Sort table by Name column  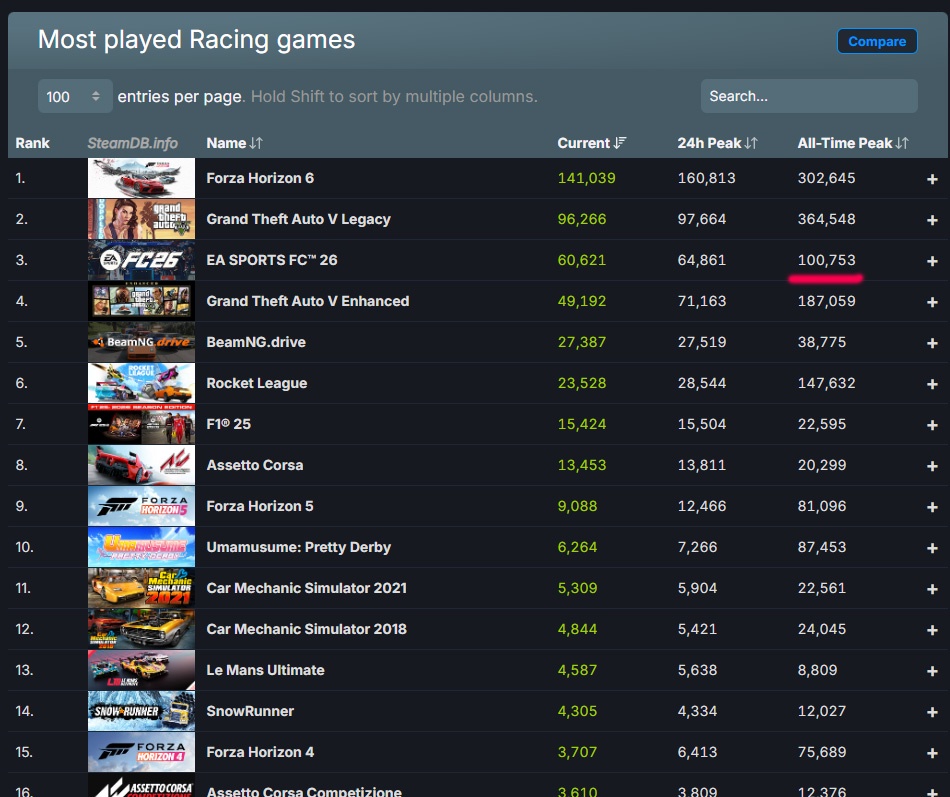234,143
